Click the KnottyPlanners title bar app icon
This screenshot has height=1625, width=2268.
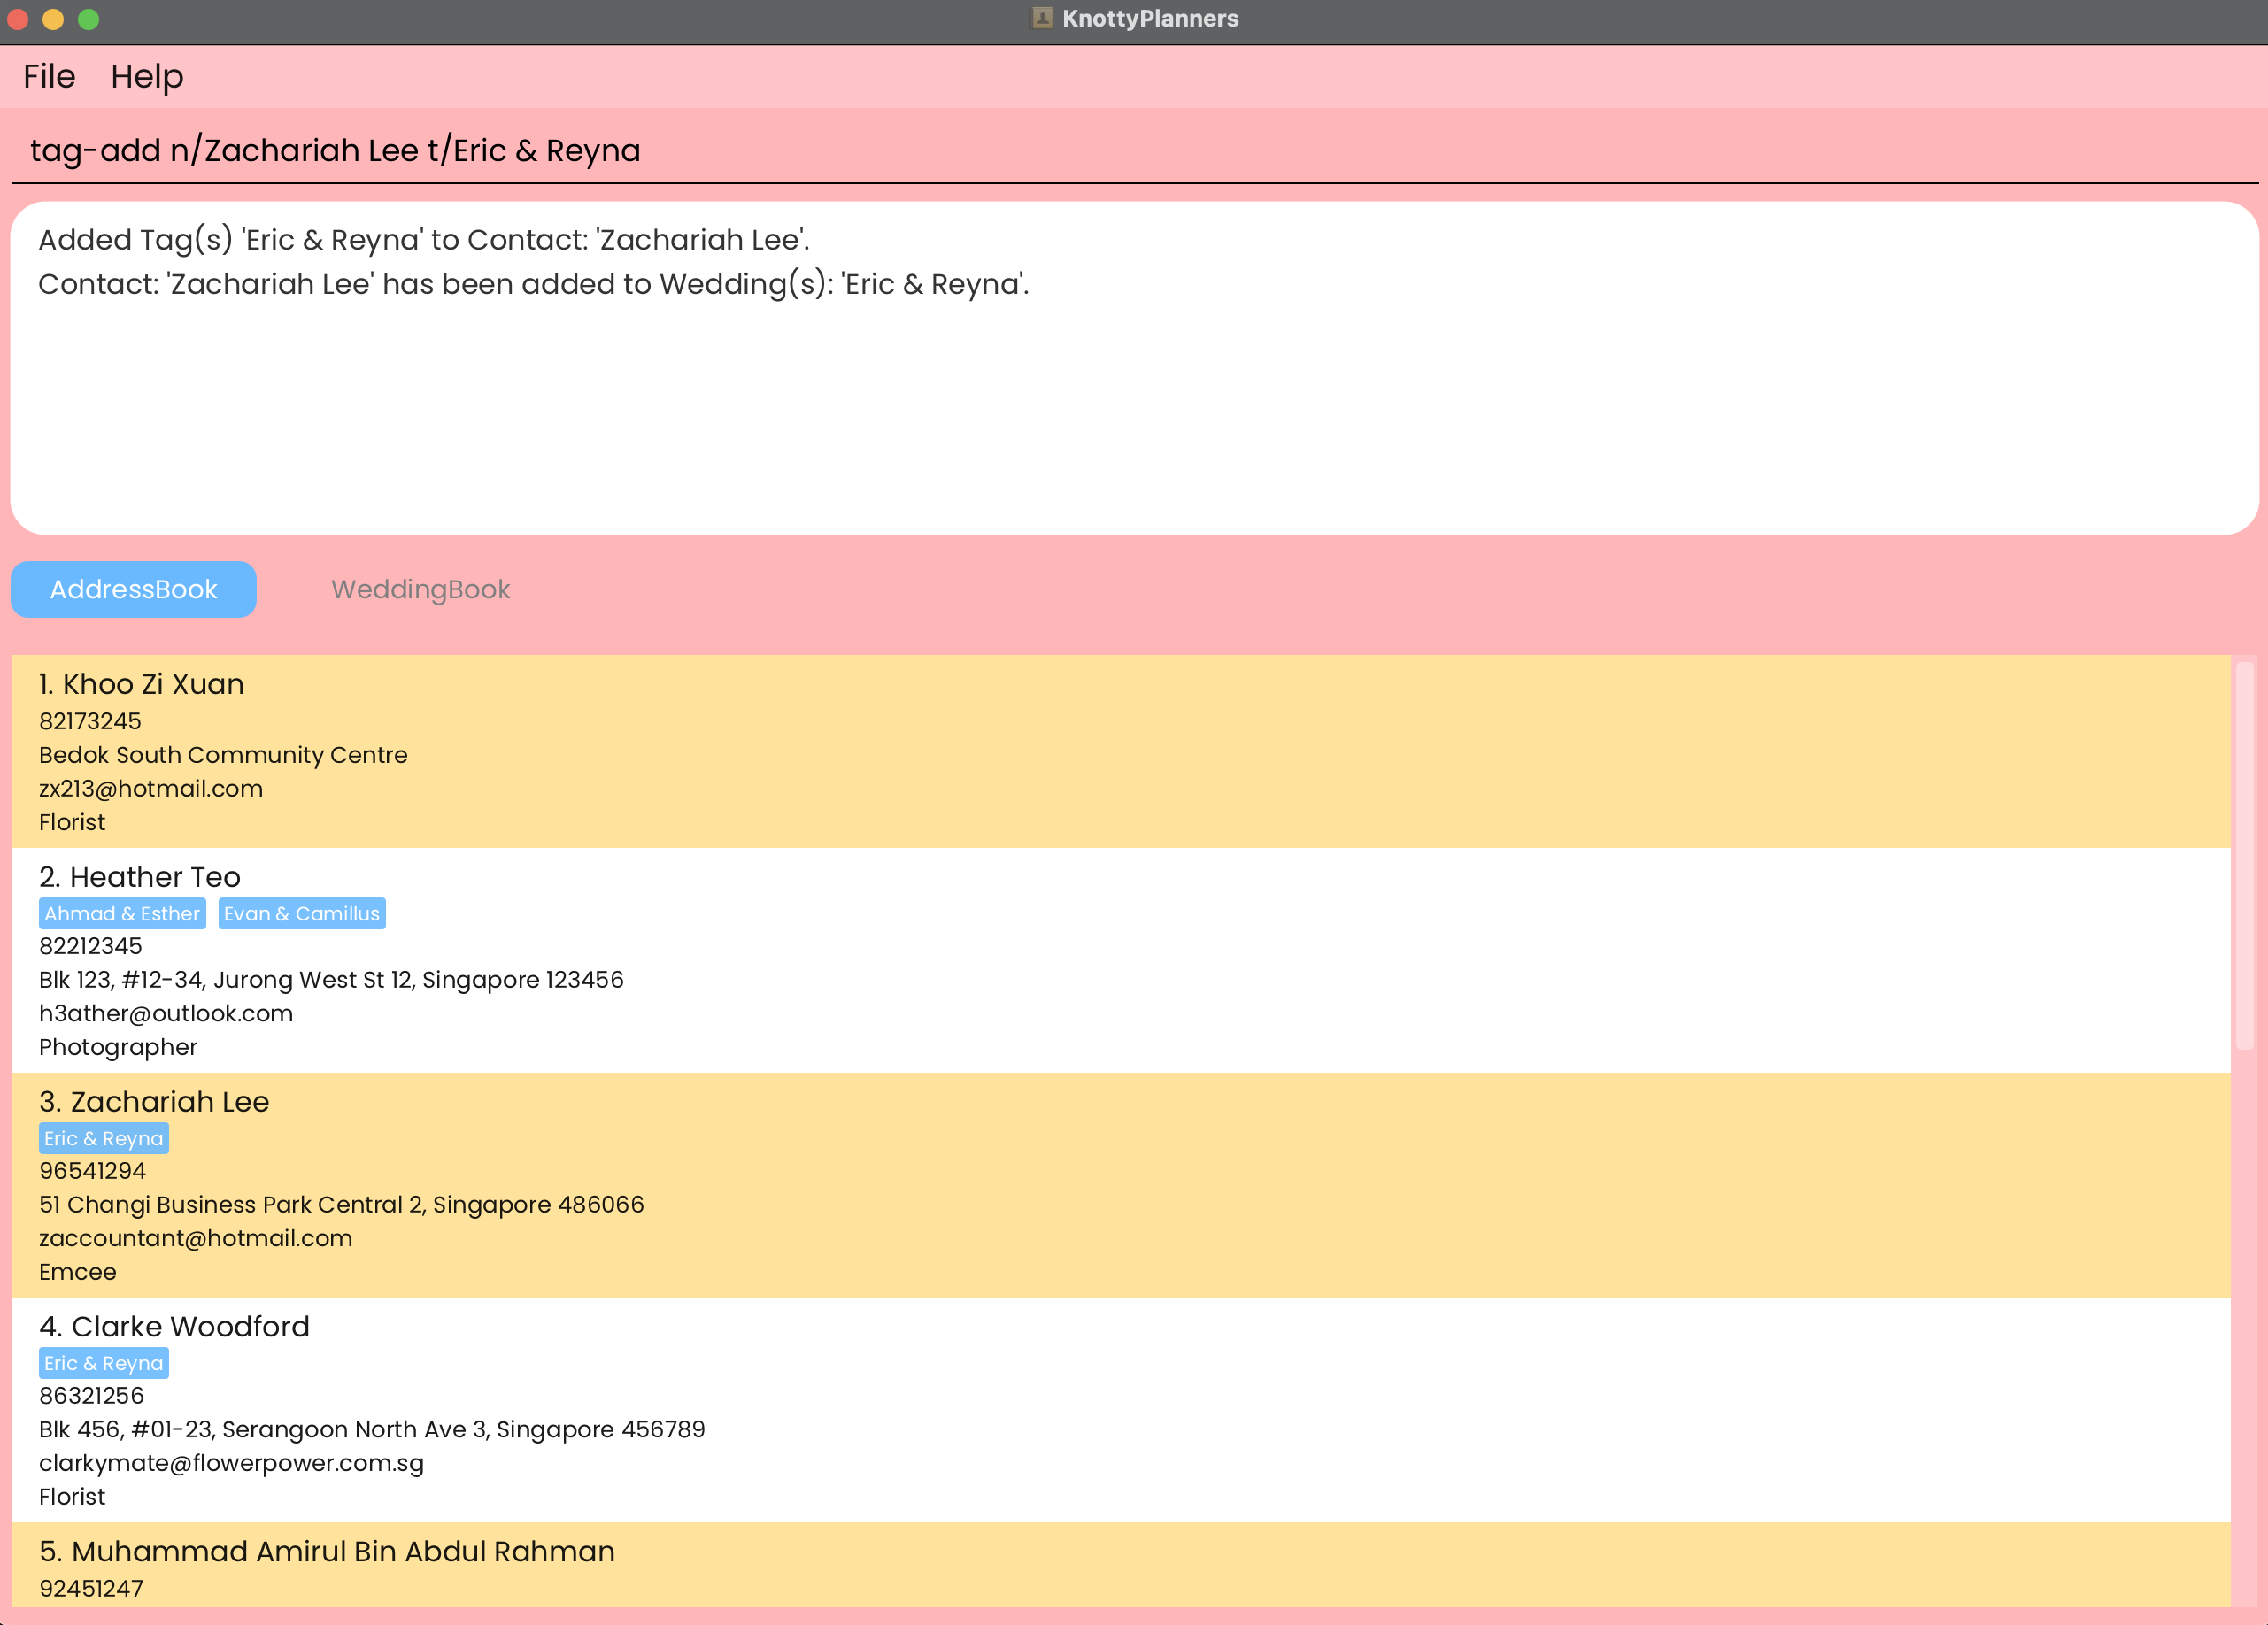click(x=1041, y=18)
